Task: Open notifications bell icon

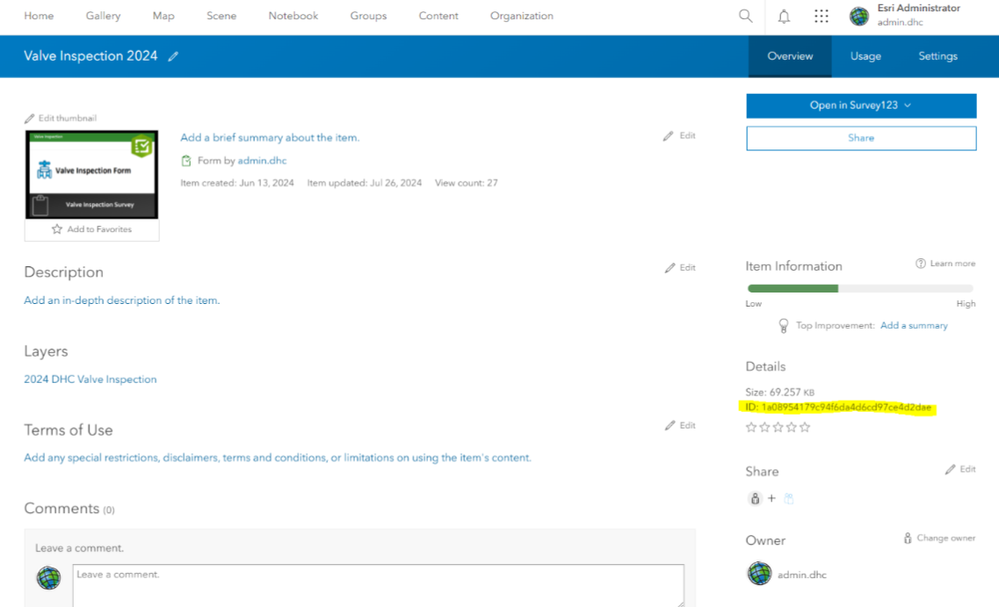Action: tap(784, 16)
